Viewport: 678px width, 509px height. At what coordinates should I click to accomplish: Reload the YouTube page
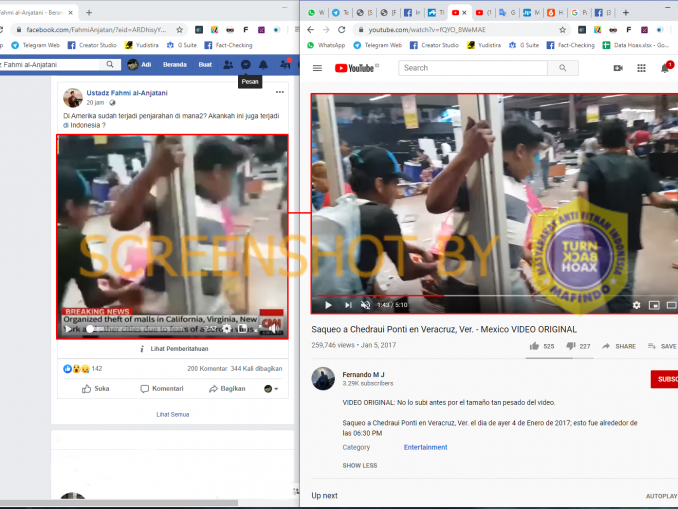342,30
